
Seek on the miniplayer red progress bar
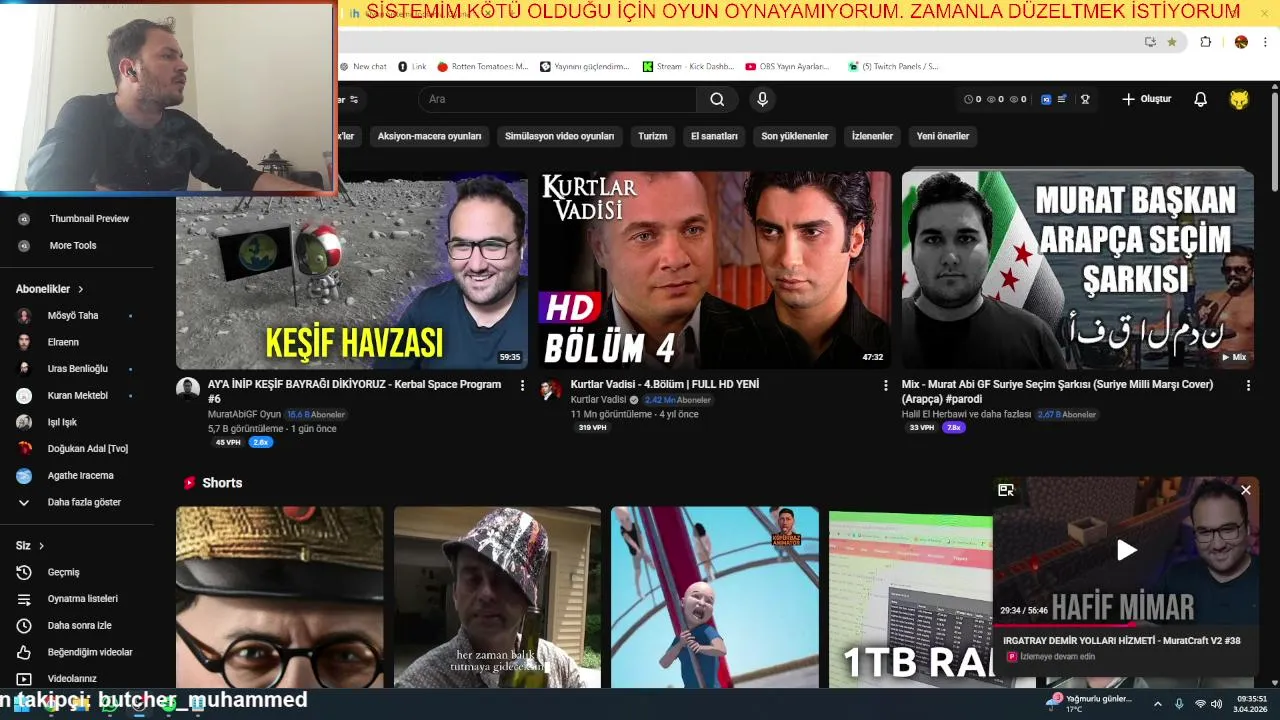click(1126, 624)
